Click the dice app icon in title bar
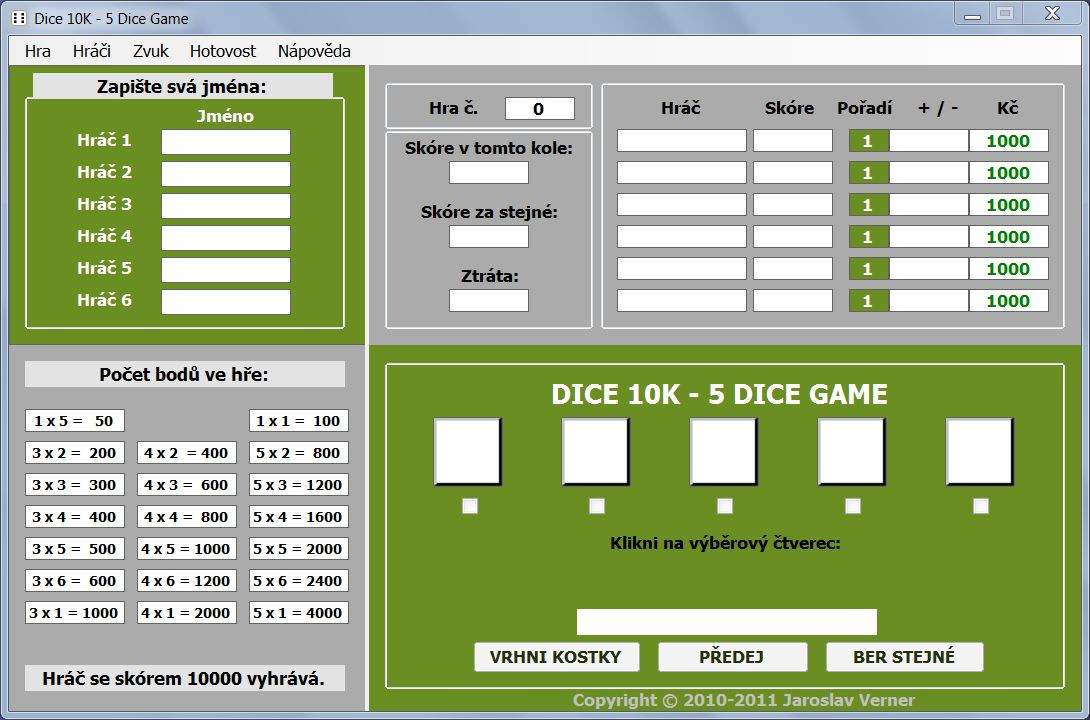 (19, 18)
